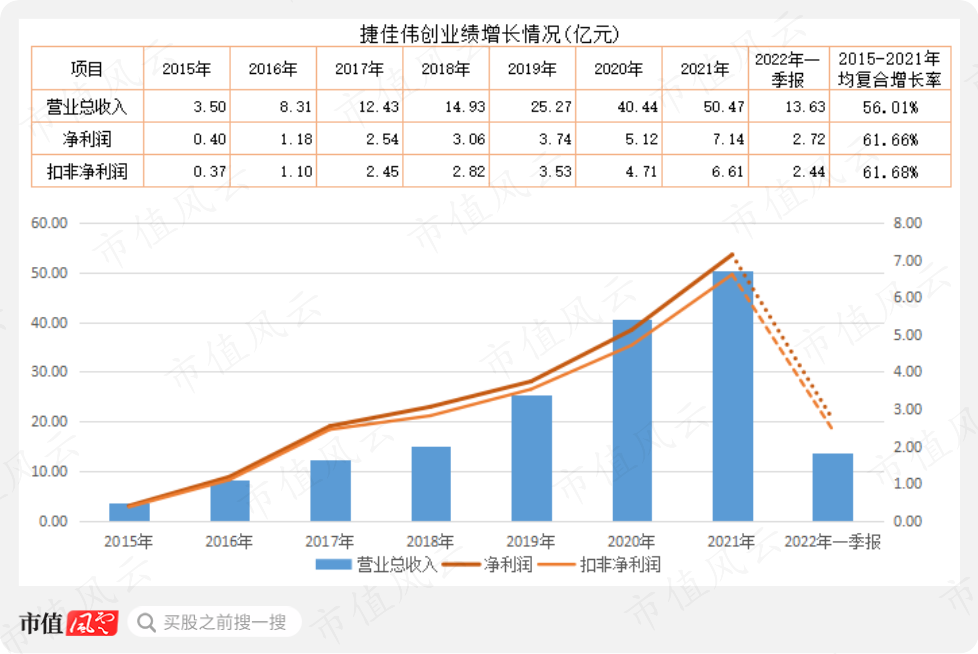Click the 2015-2021年均复合增长率 header
Image resolution: width=978 pixels, height=654 pixels.
[890, 69]
